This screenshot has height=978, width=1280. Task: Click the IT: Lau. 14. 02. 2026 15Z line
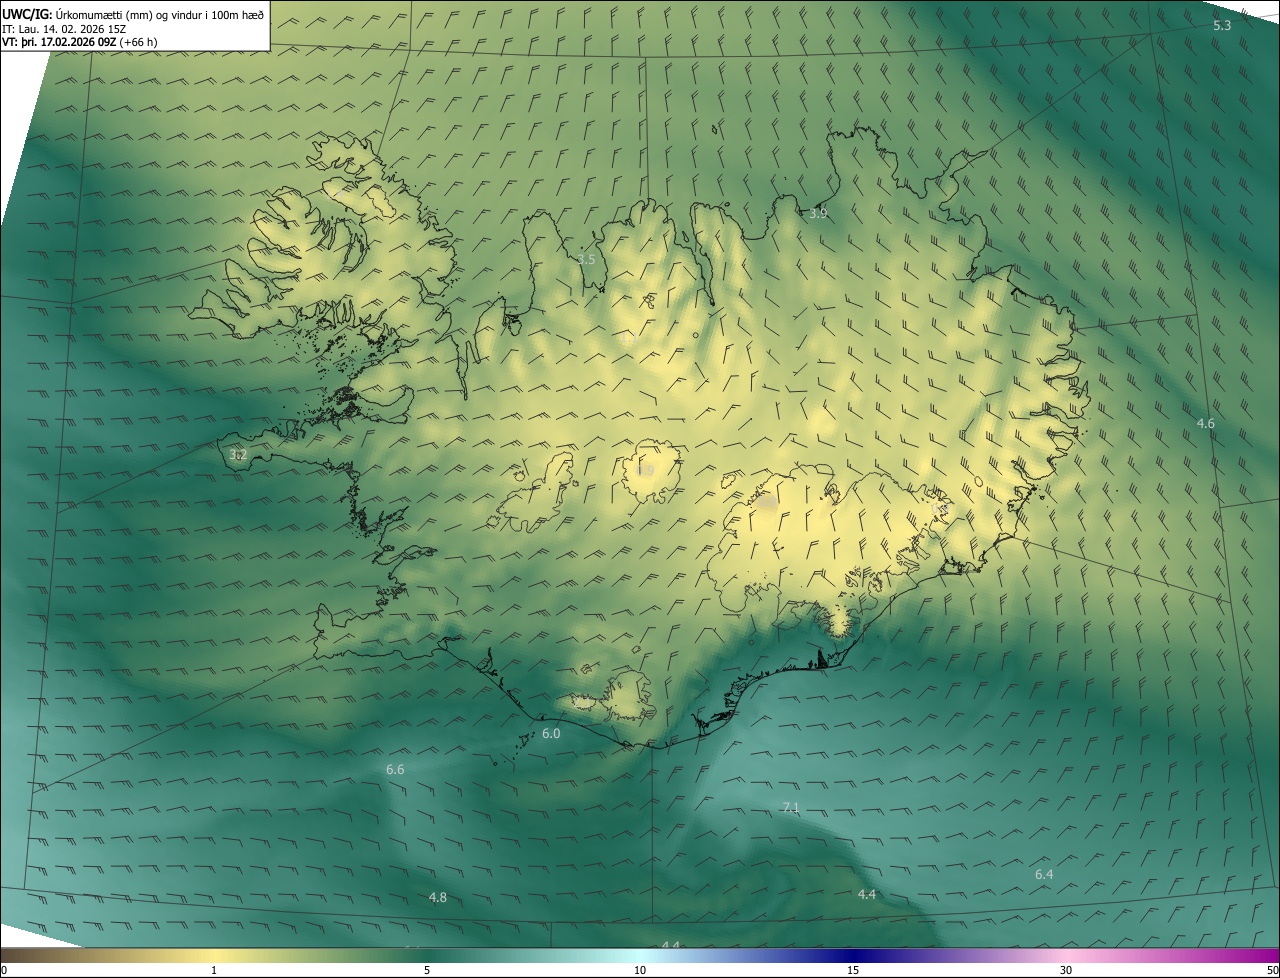[x=64, y=29]
